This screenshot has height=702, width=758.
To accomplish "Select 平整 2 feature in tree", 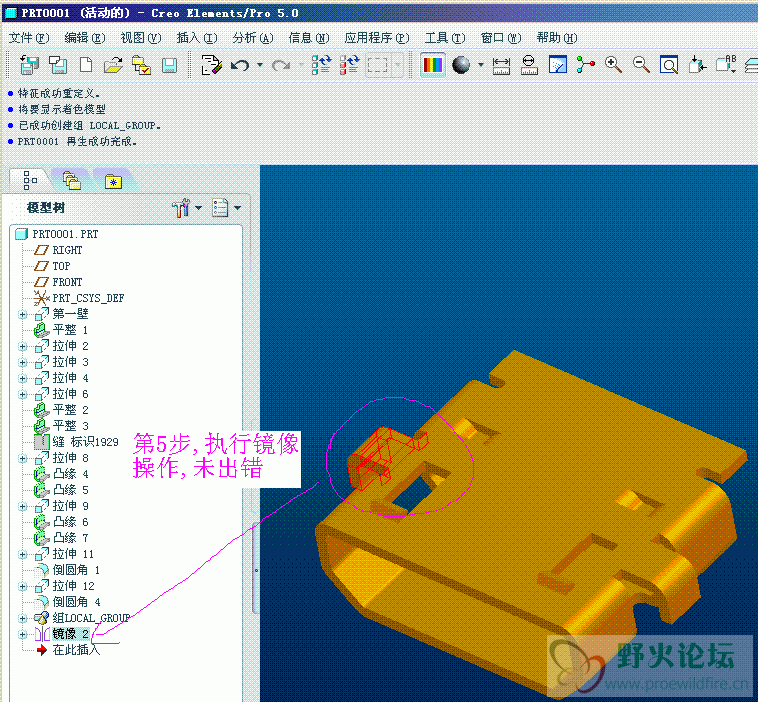I will [x=61, y=410].
